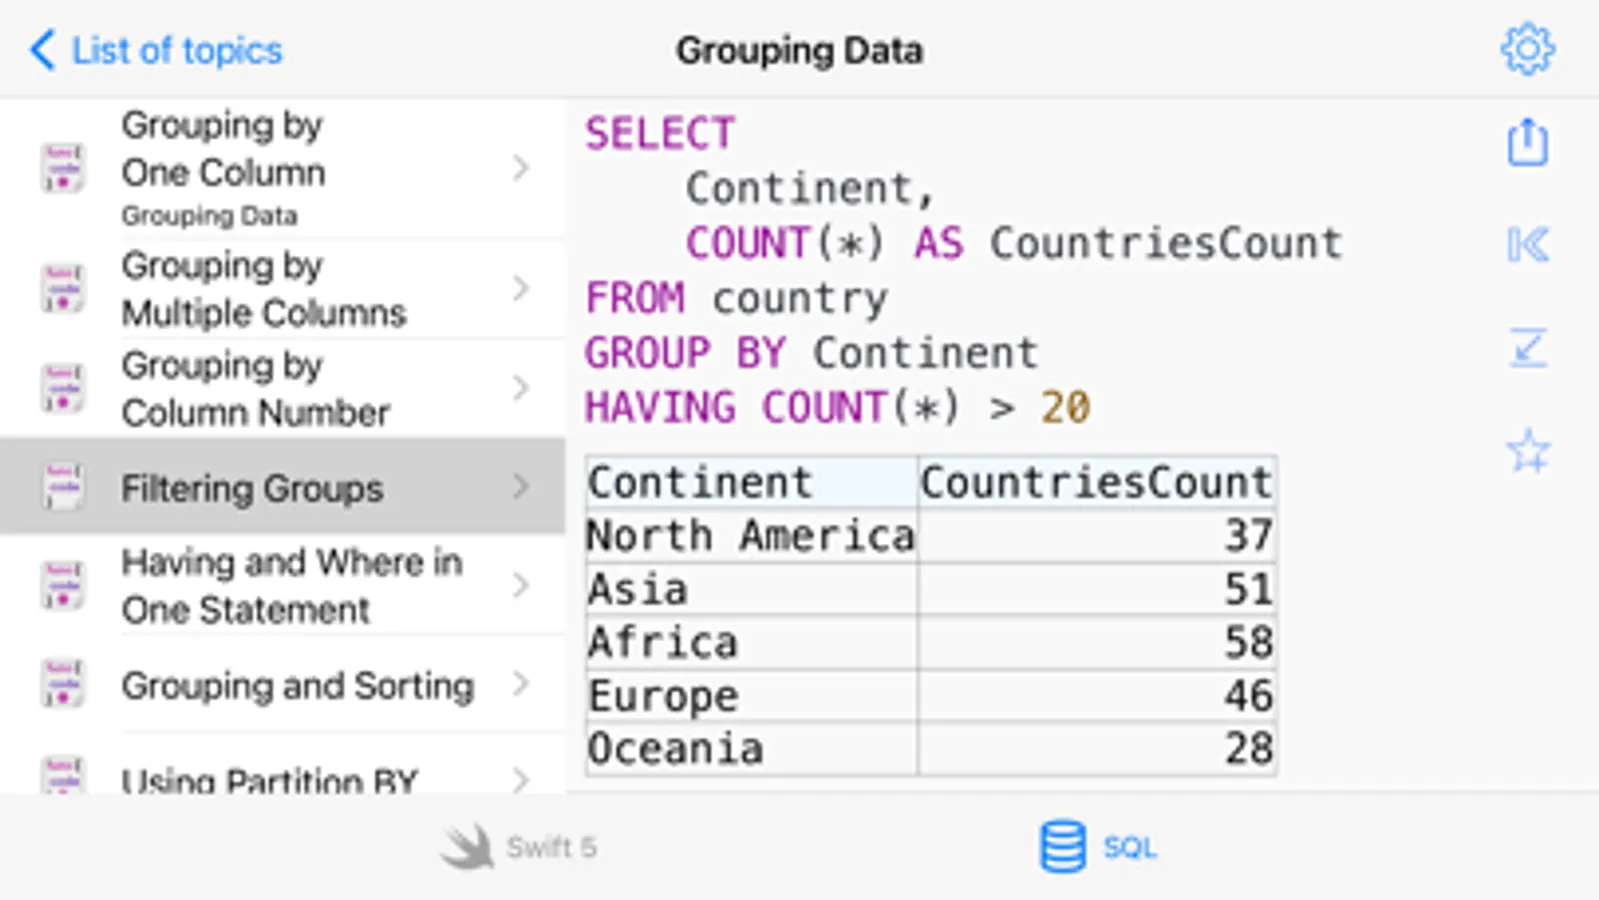The width and height of the screenshot is (1599, 900).
Task: Tap the share icon
Action: [x=1527, y=142]
